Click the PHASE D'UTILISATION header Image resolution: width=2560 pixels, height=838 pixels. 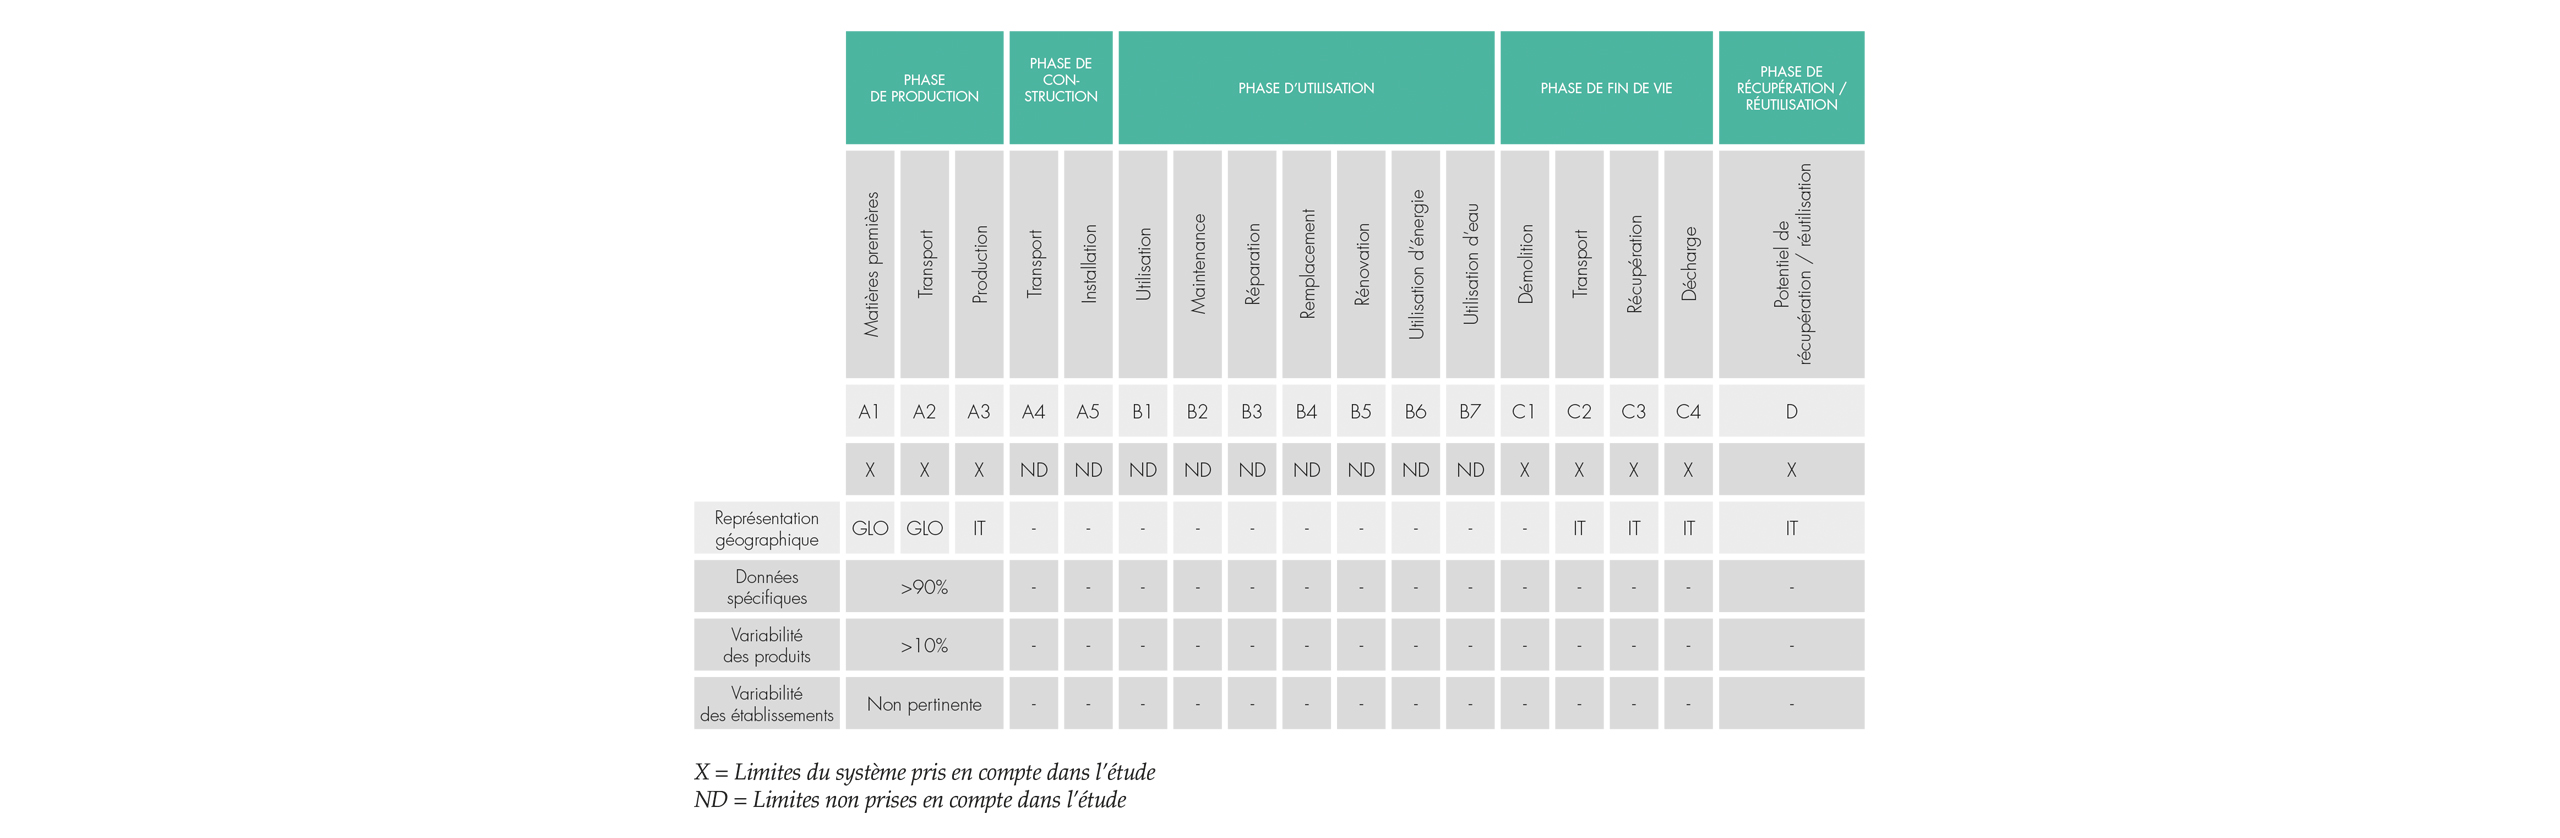tap(1305, 88)
